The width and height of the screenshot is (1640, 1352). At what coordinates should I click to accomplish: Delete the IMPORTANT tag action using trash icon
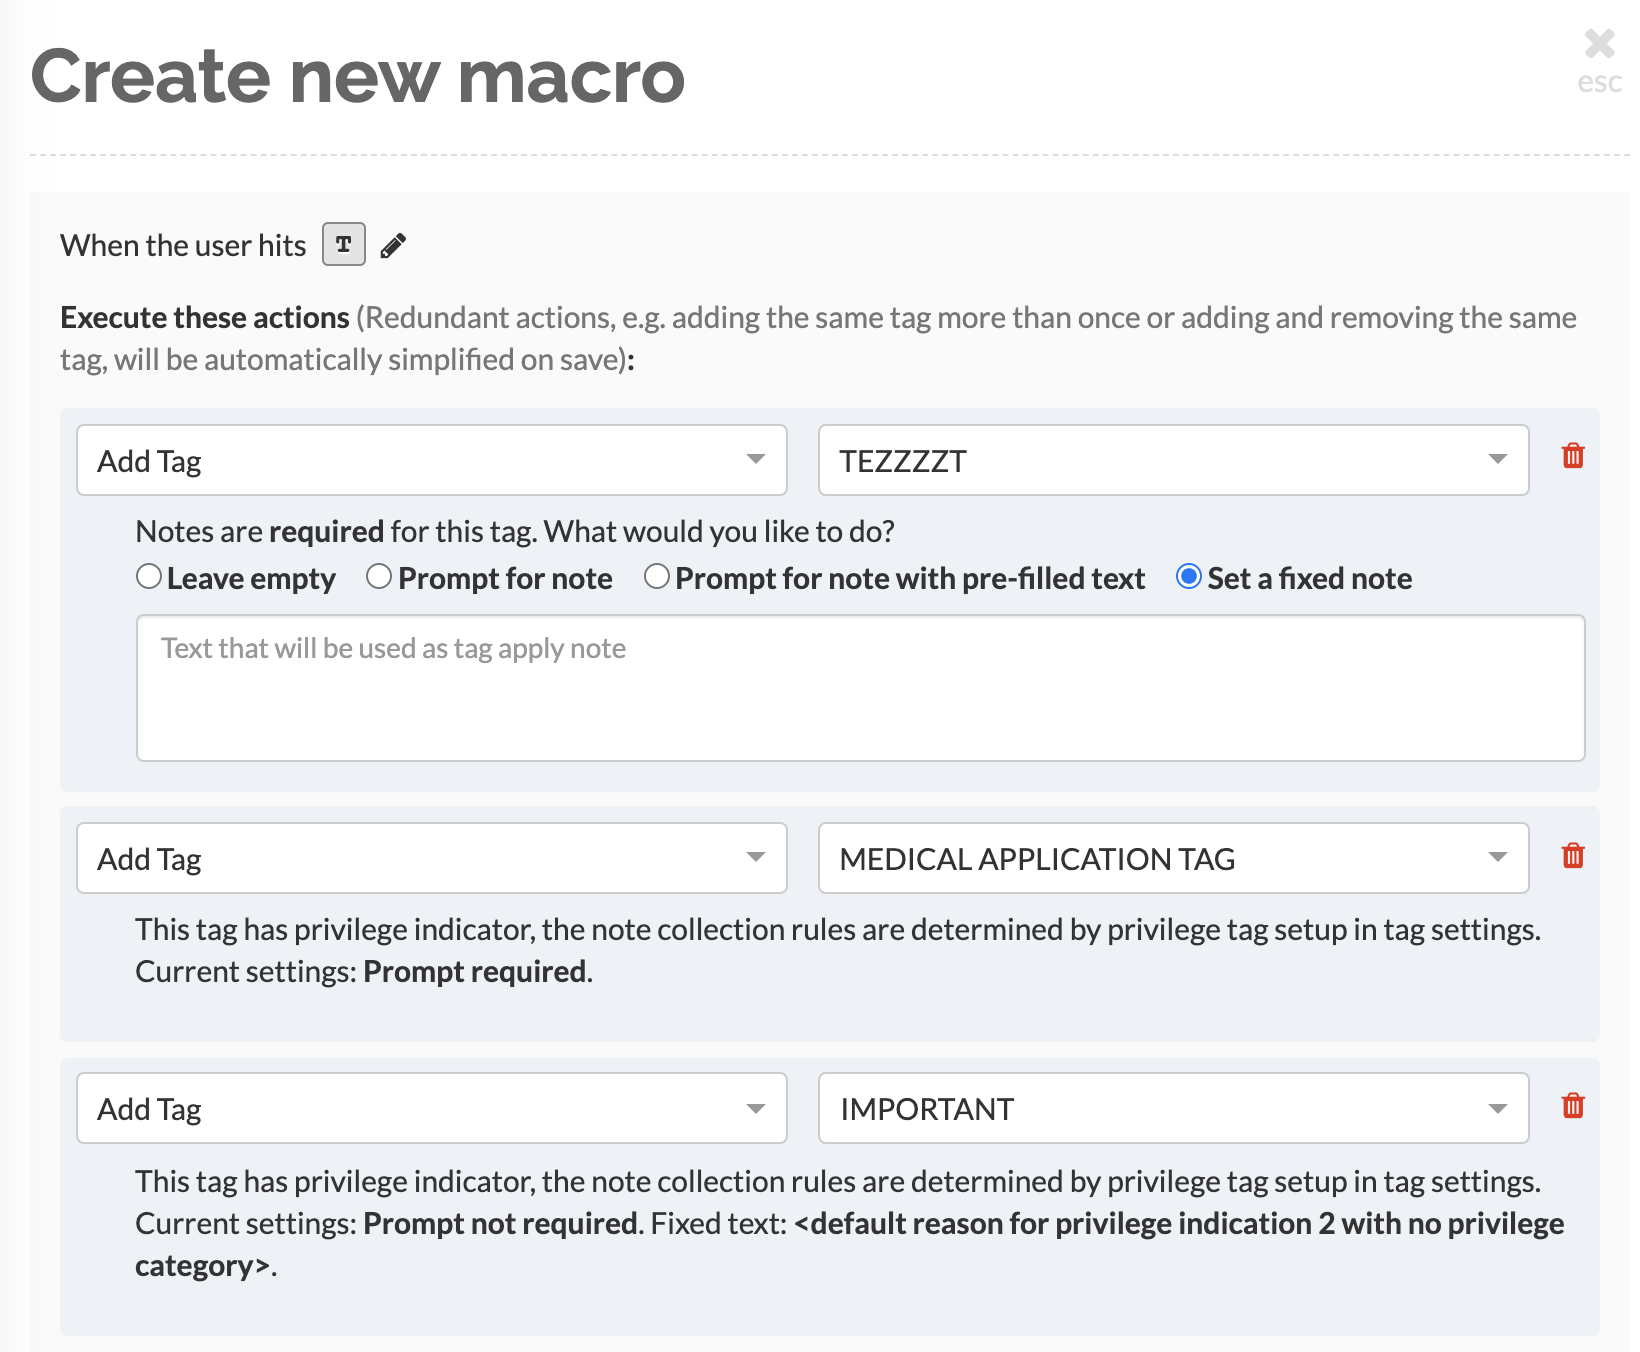click(x=1572, y=1106)
